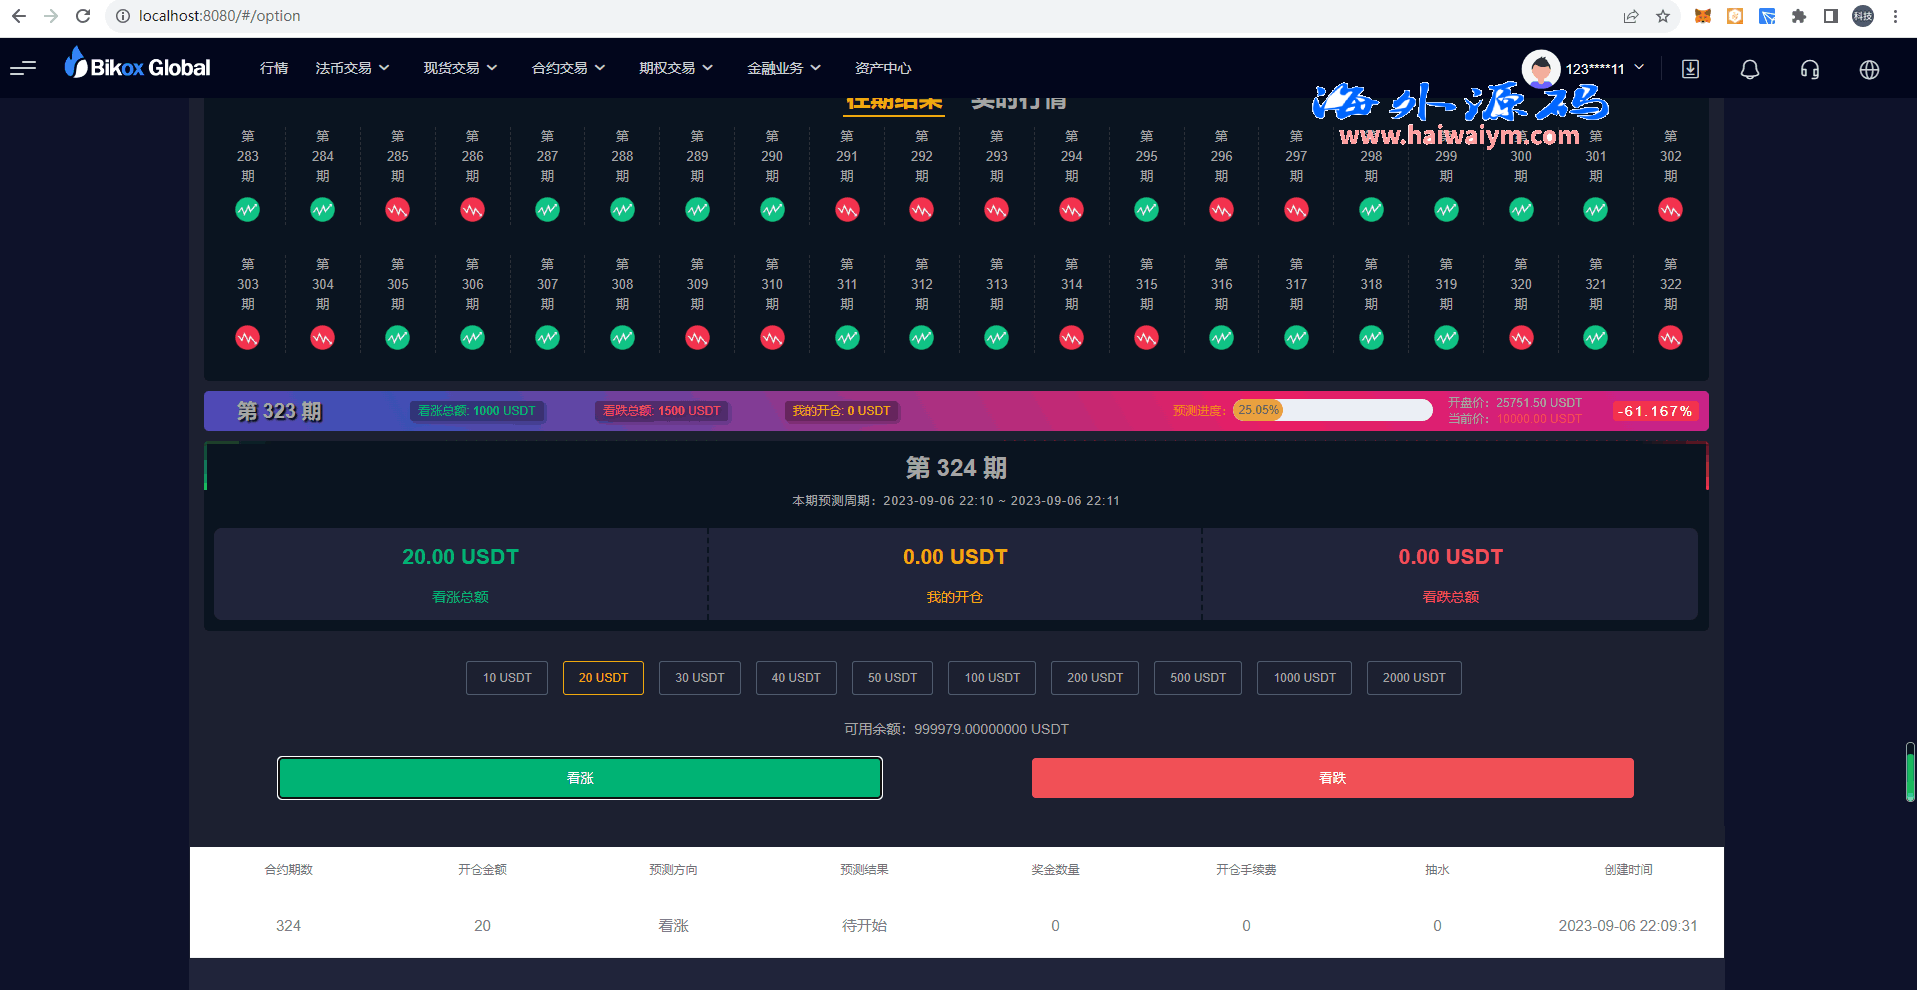Click the customer support headset icon
This screenshot has height=990, width=1917.
click(x=1809, y=69)
